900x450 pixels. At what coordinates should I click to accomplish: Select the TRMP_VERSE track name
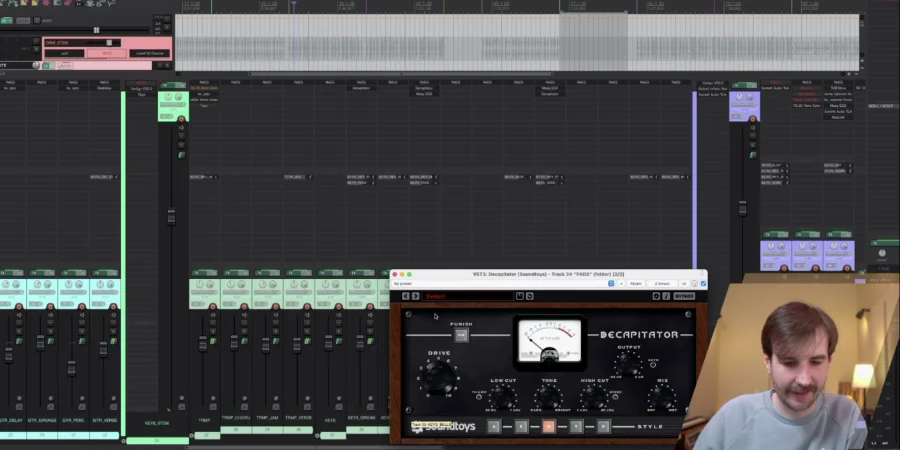coord(298,418)
